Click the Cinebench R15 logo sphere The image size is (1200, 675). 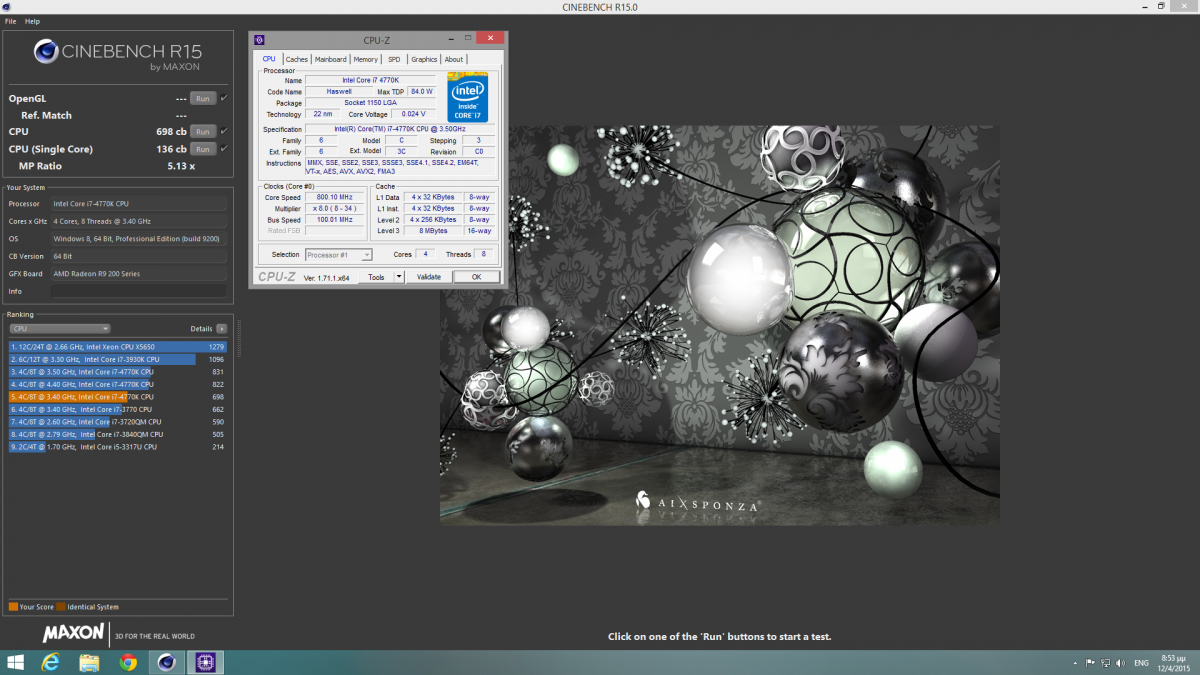coord(46,50)
